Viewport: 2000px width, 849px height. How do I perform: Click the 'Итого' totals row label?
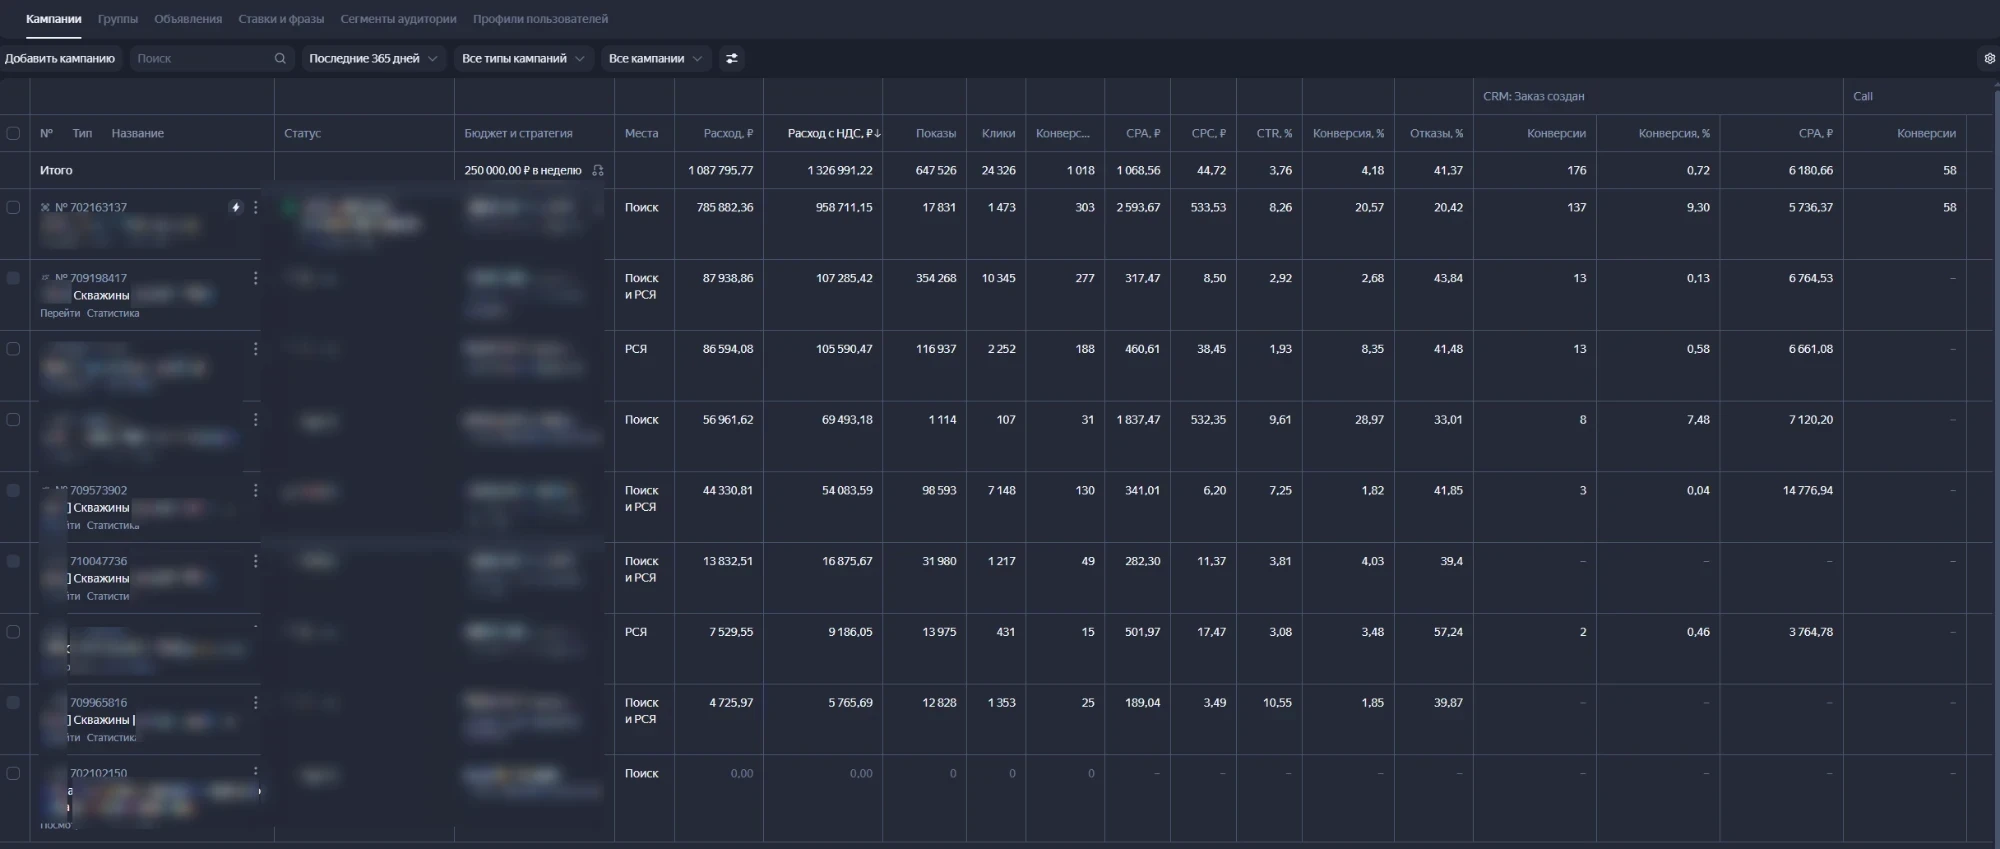(x=56, y=171)
